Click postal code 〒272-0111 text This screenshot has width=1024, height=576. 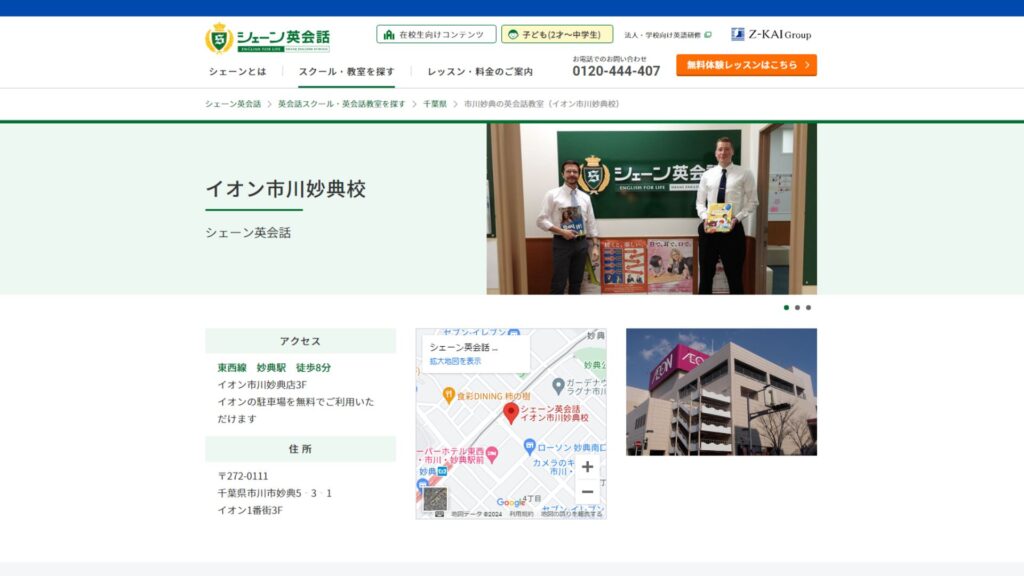243,476
